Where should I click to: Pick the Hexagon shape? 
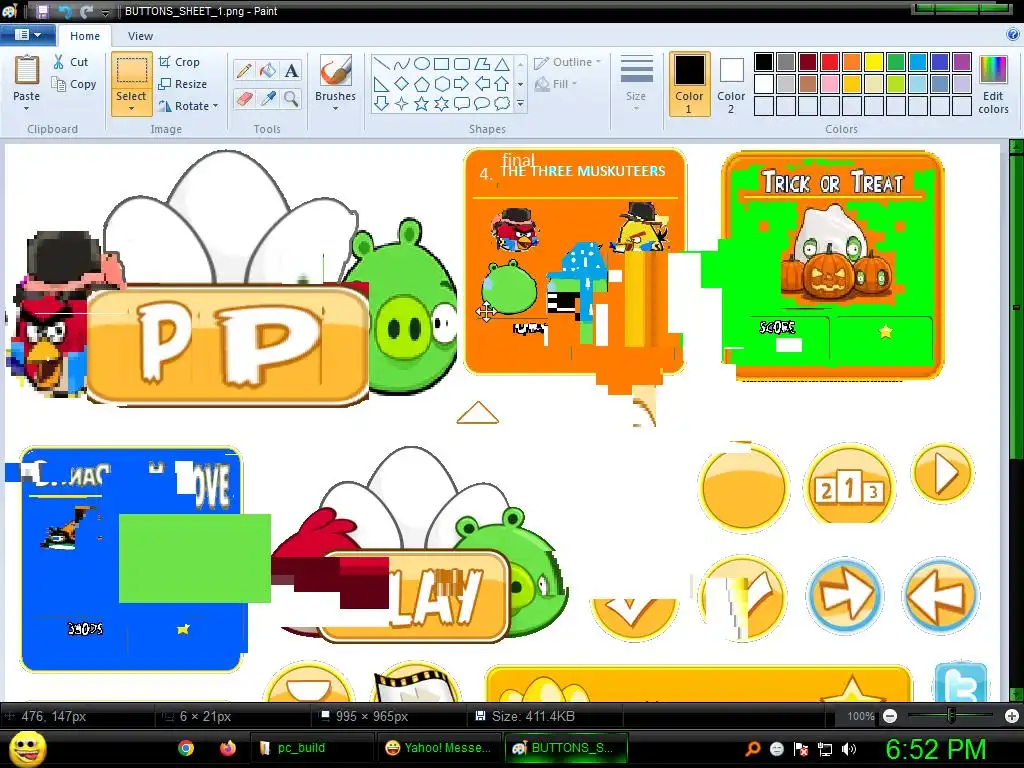coord(442,84)
